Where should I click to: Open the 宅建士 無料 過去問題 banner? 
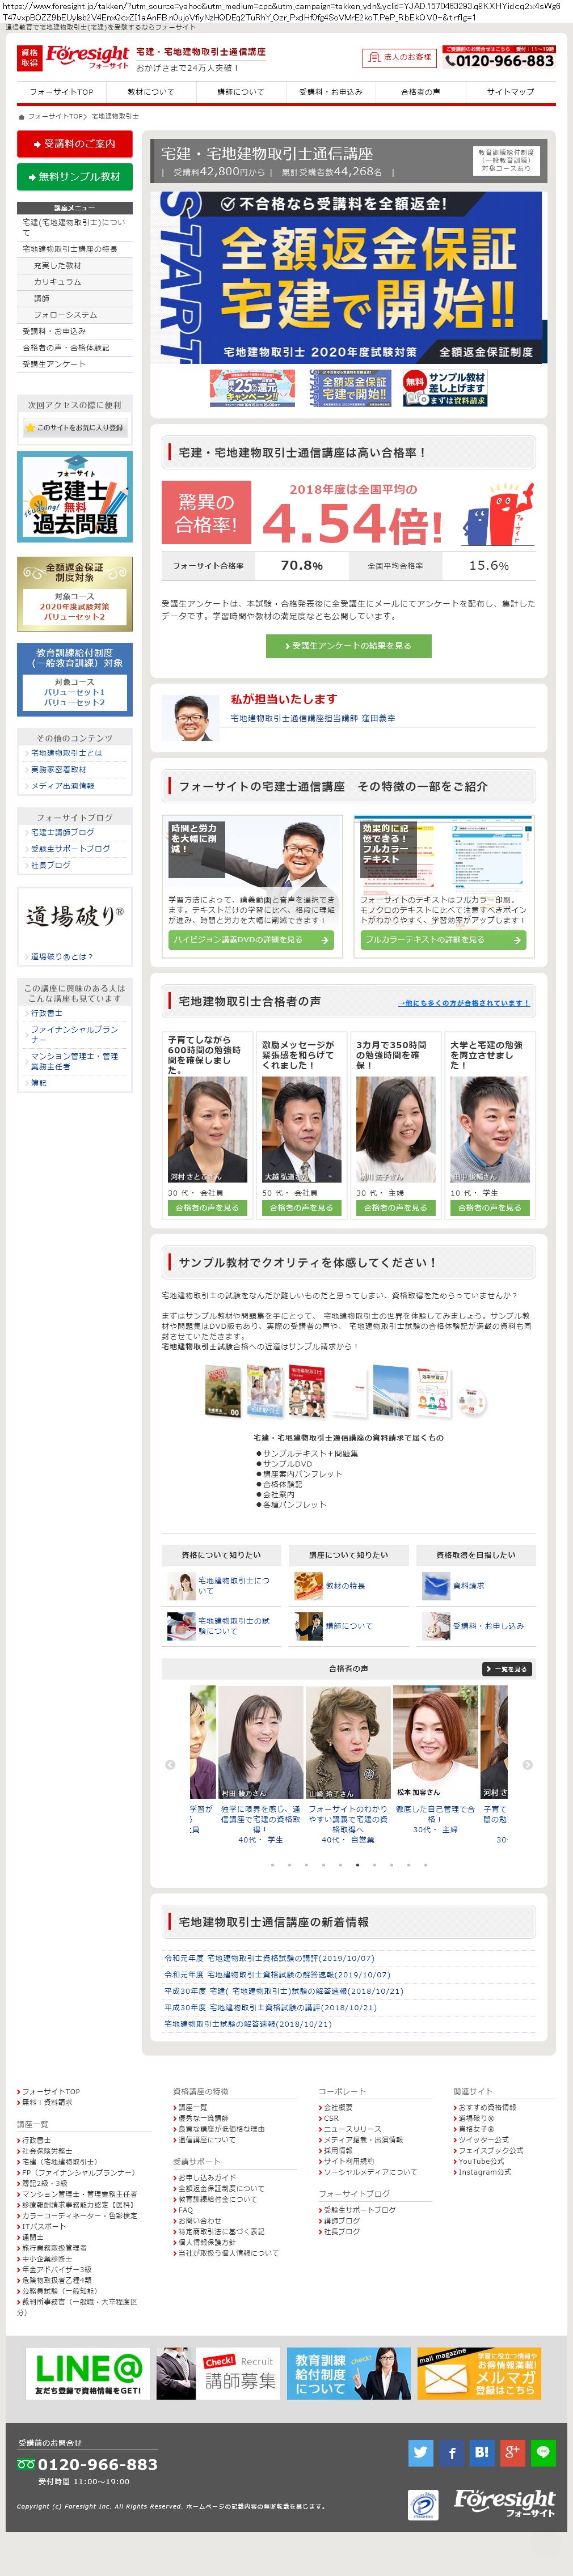coord(74,497)
